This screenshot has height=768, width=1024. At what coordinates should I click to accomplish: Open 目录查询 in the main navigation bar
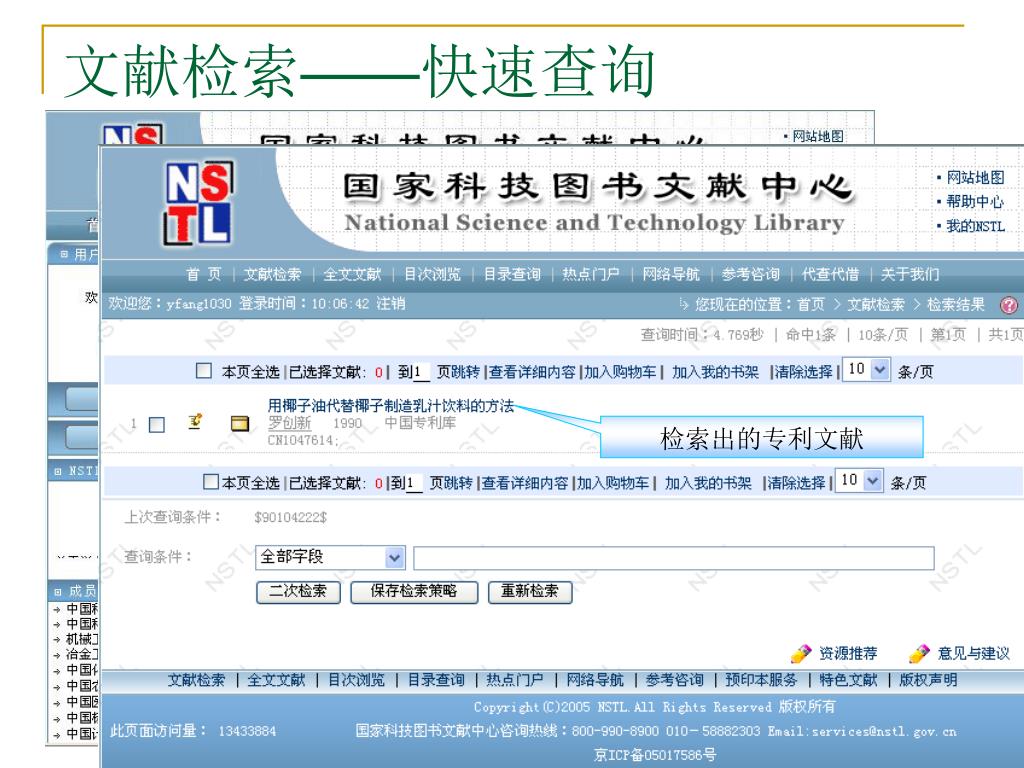pos(512,274)
